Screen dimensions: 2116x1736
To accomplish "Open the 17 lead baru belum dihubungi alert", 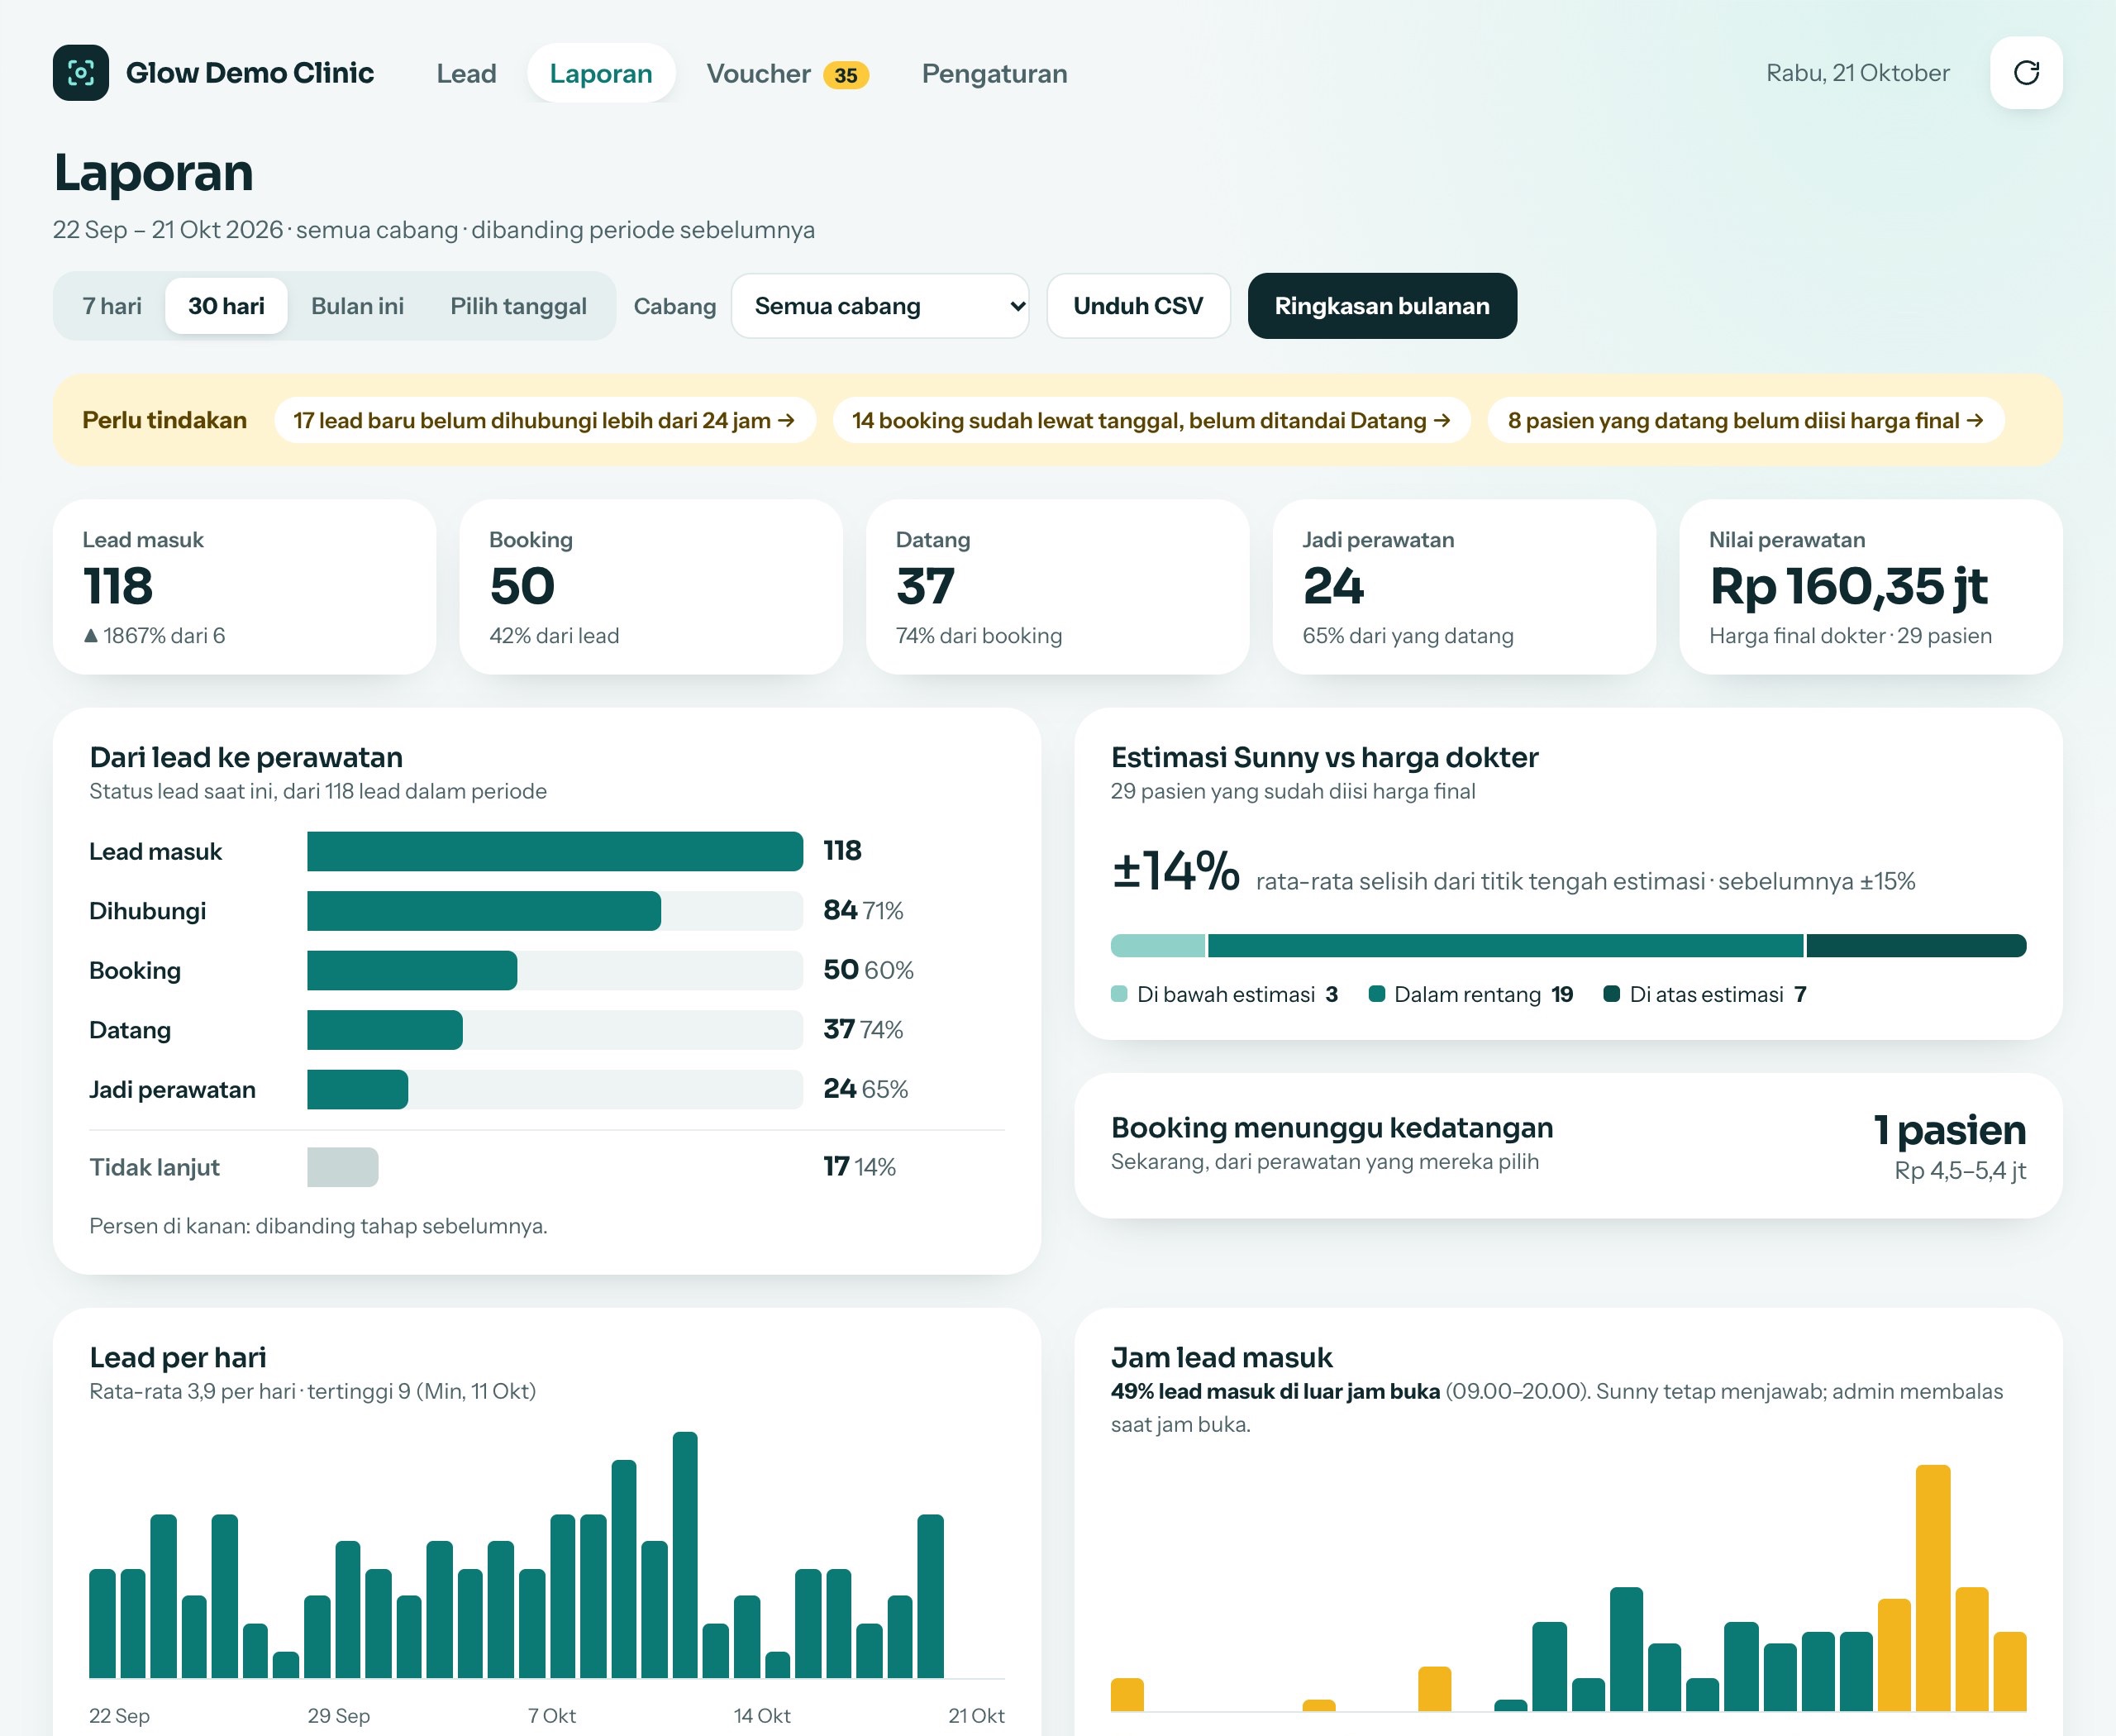I will pos(545,420).
